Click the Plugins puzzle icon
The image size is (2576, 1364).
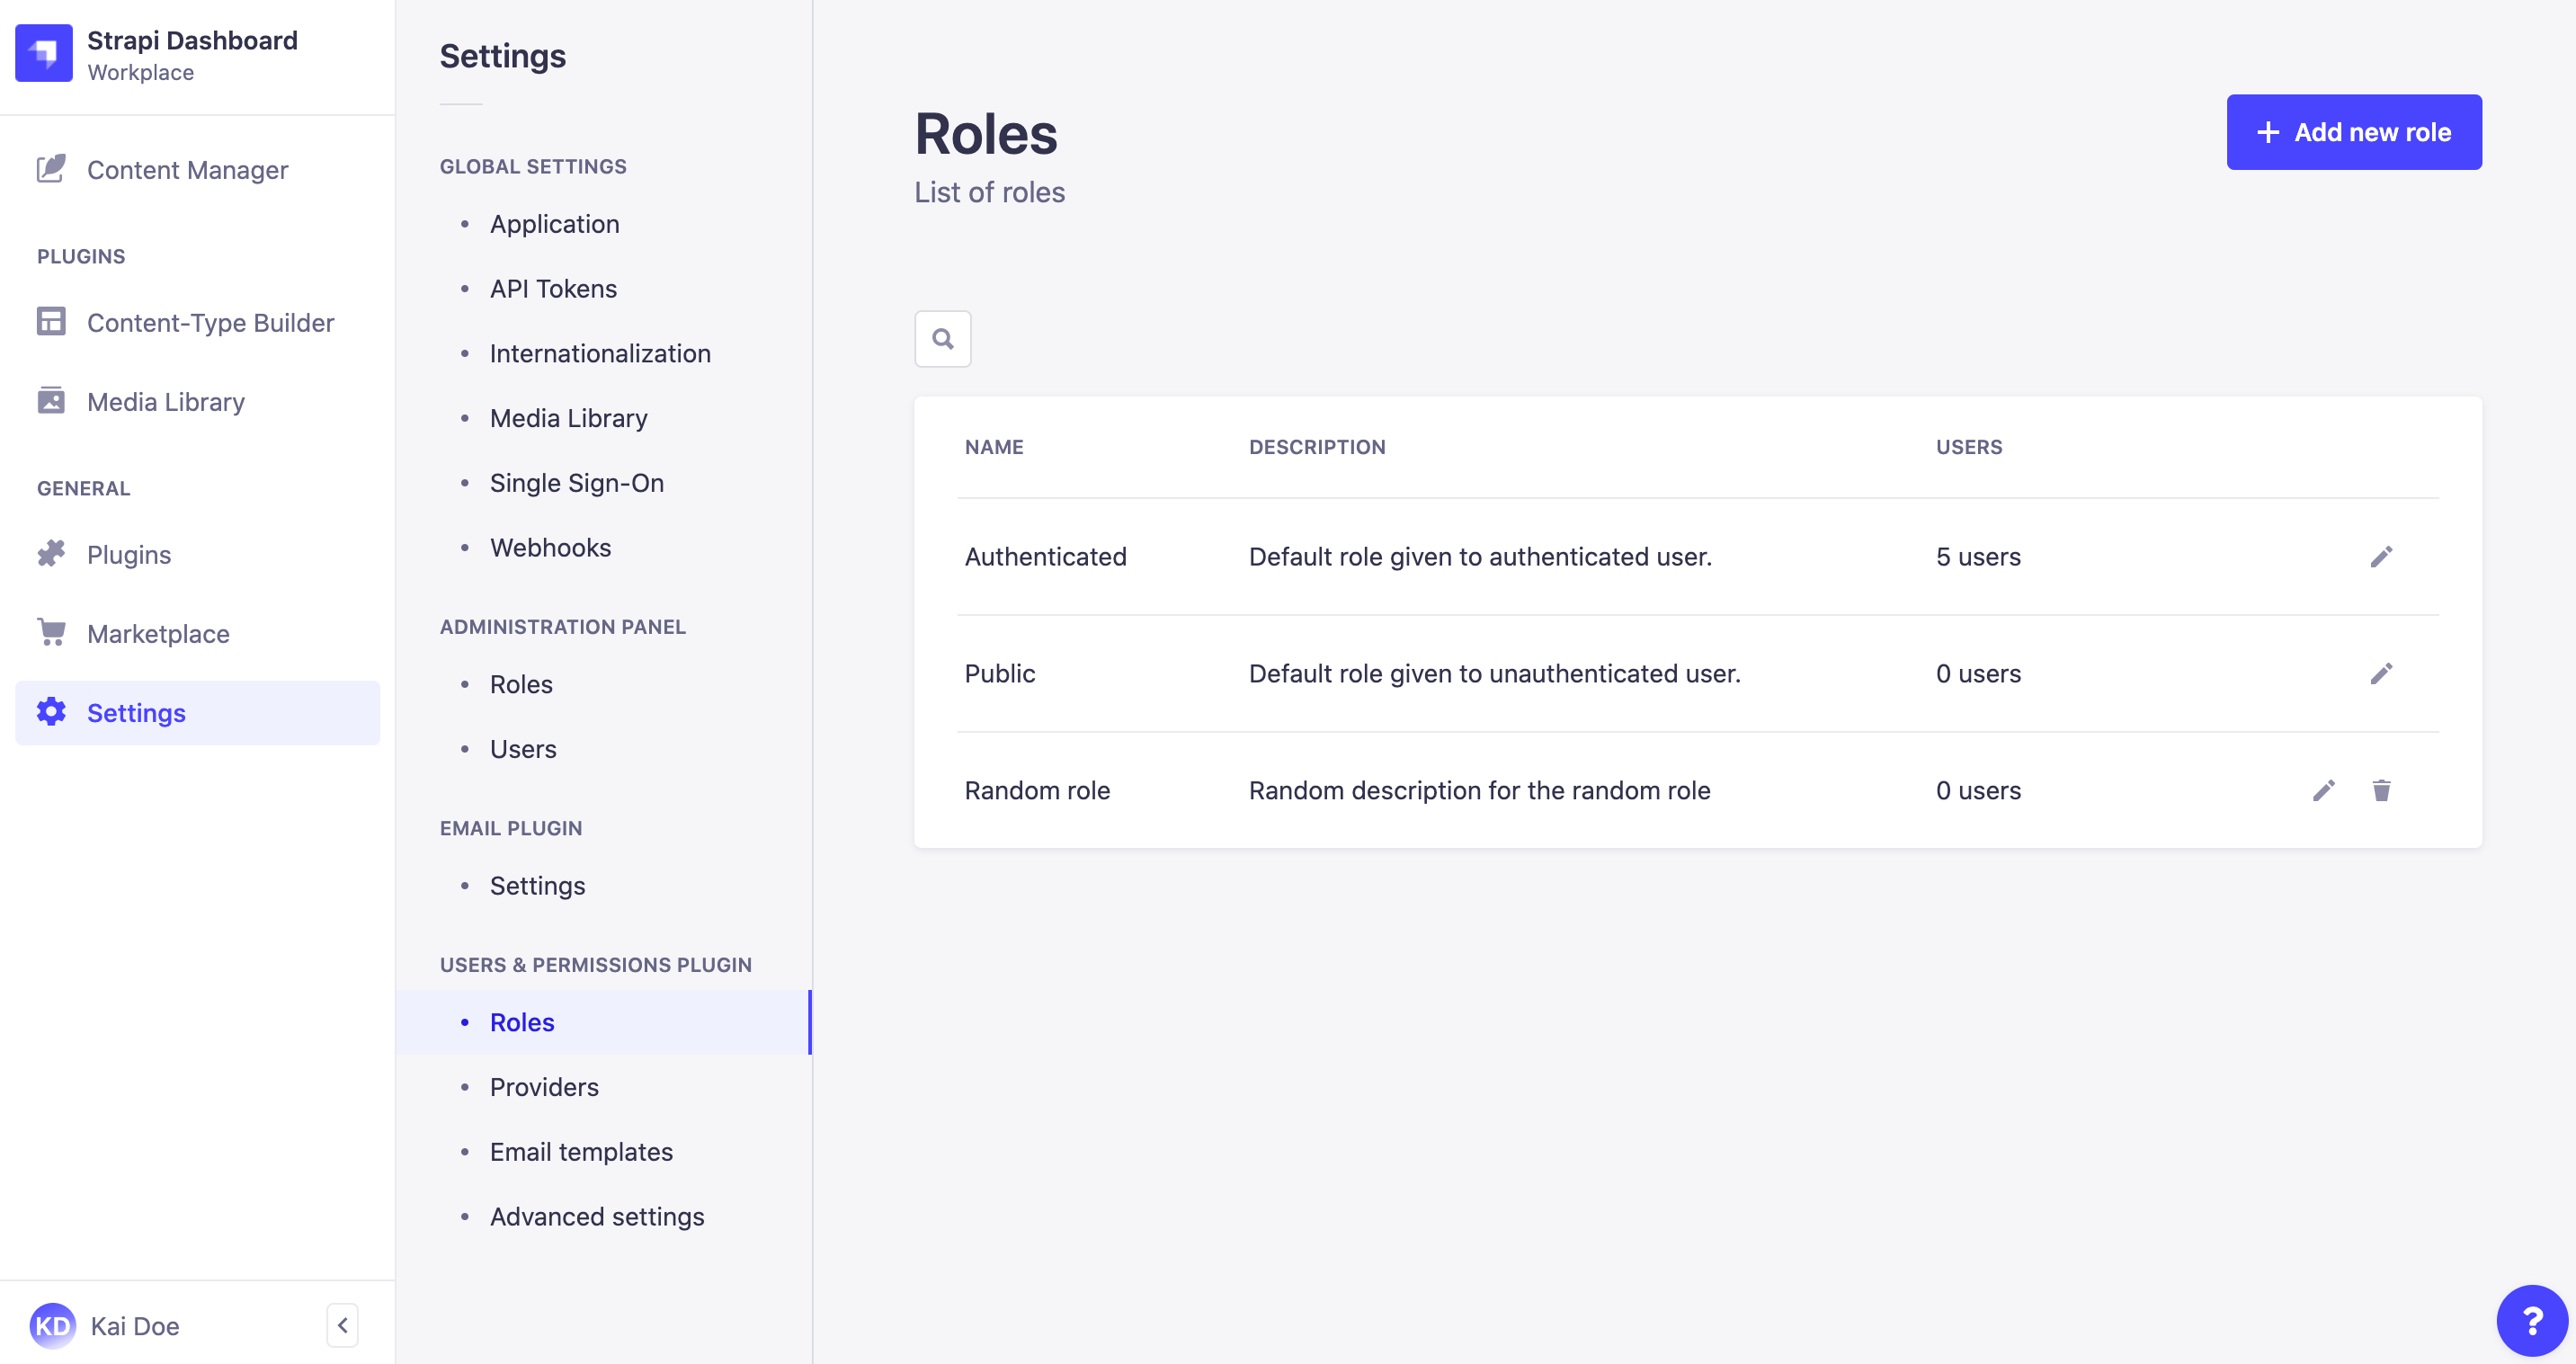pos(51,553)
